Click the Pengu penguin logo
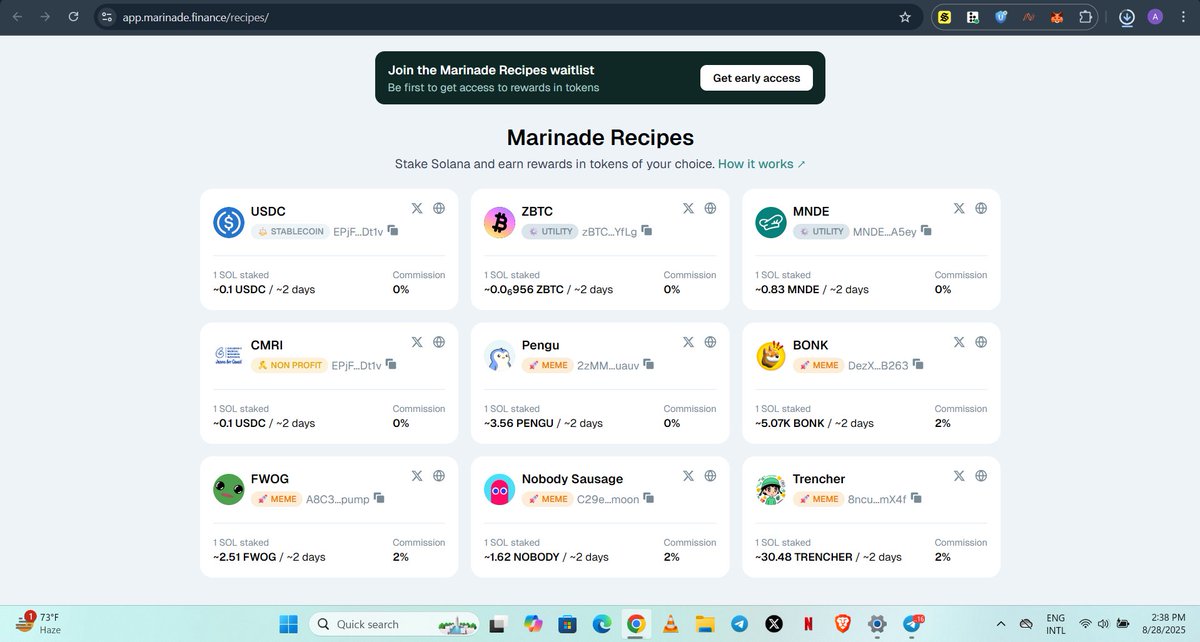 pos(500,356)
